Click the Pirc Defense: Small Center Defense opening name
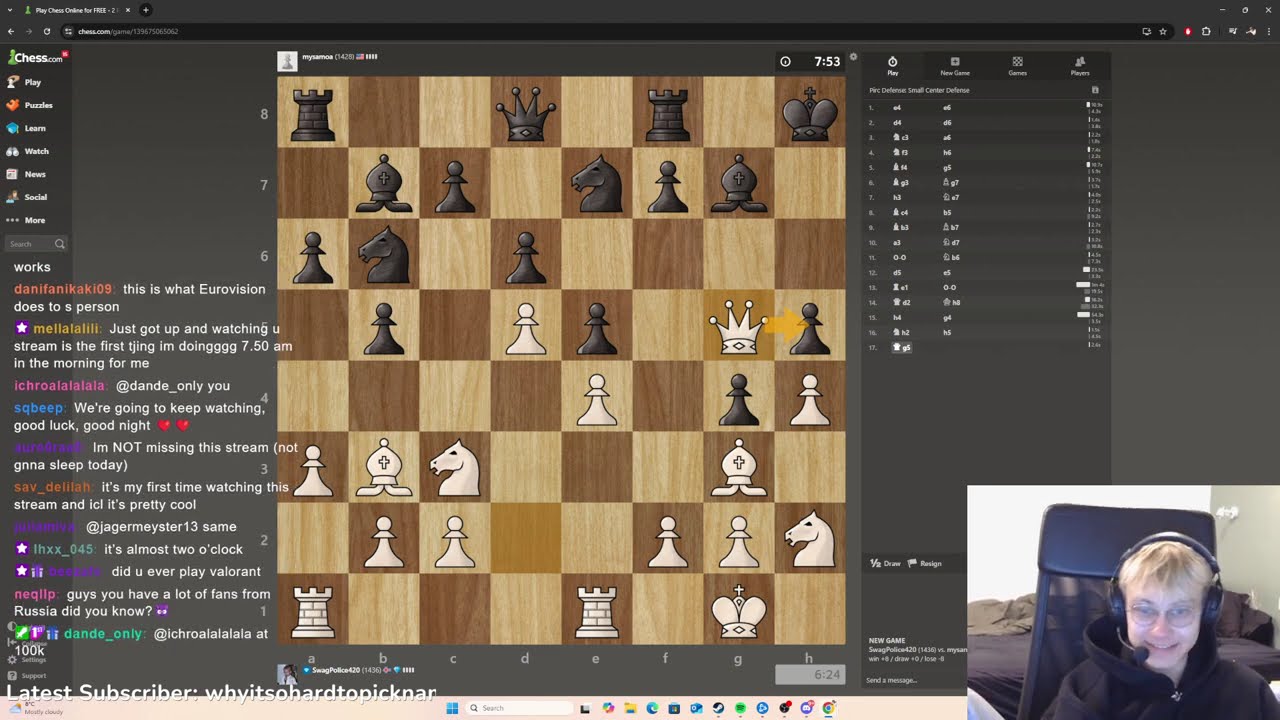The width and height of the screenshot is (1280, 720). pyautogui.click(x=919, y=90)
